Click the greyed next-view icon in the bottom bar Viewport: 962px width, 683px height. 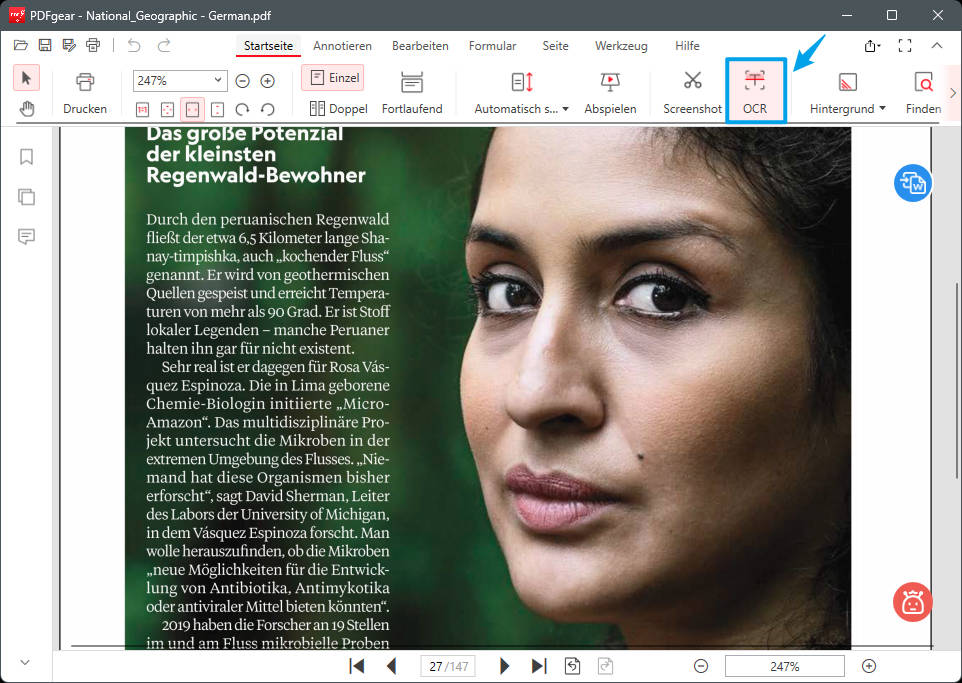[x=605, y=666]
